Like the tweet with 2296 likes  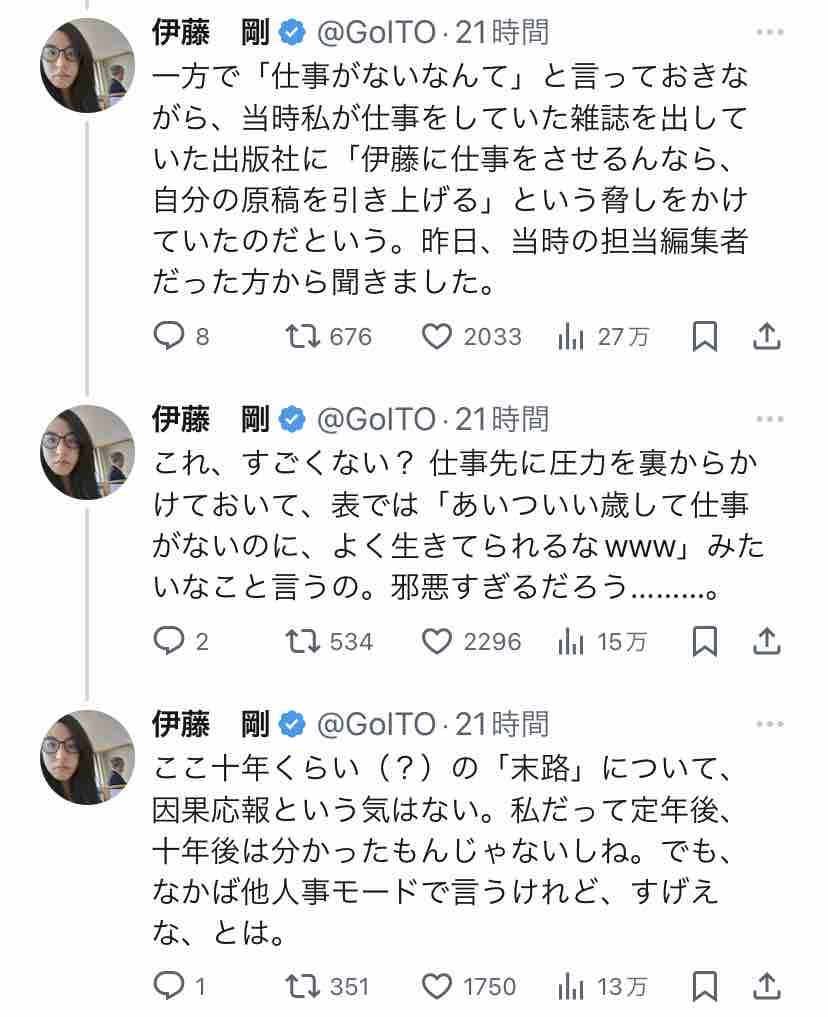point(471,641)
